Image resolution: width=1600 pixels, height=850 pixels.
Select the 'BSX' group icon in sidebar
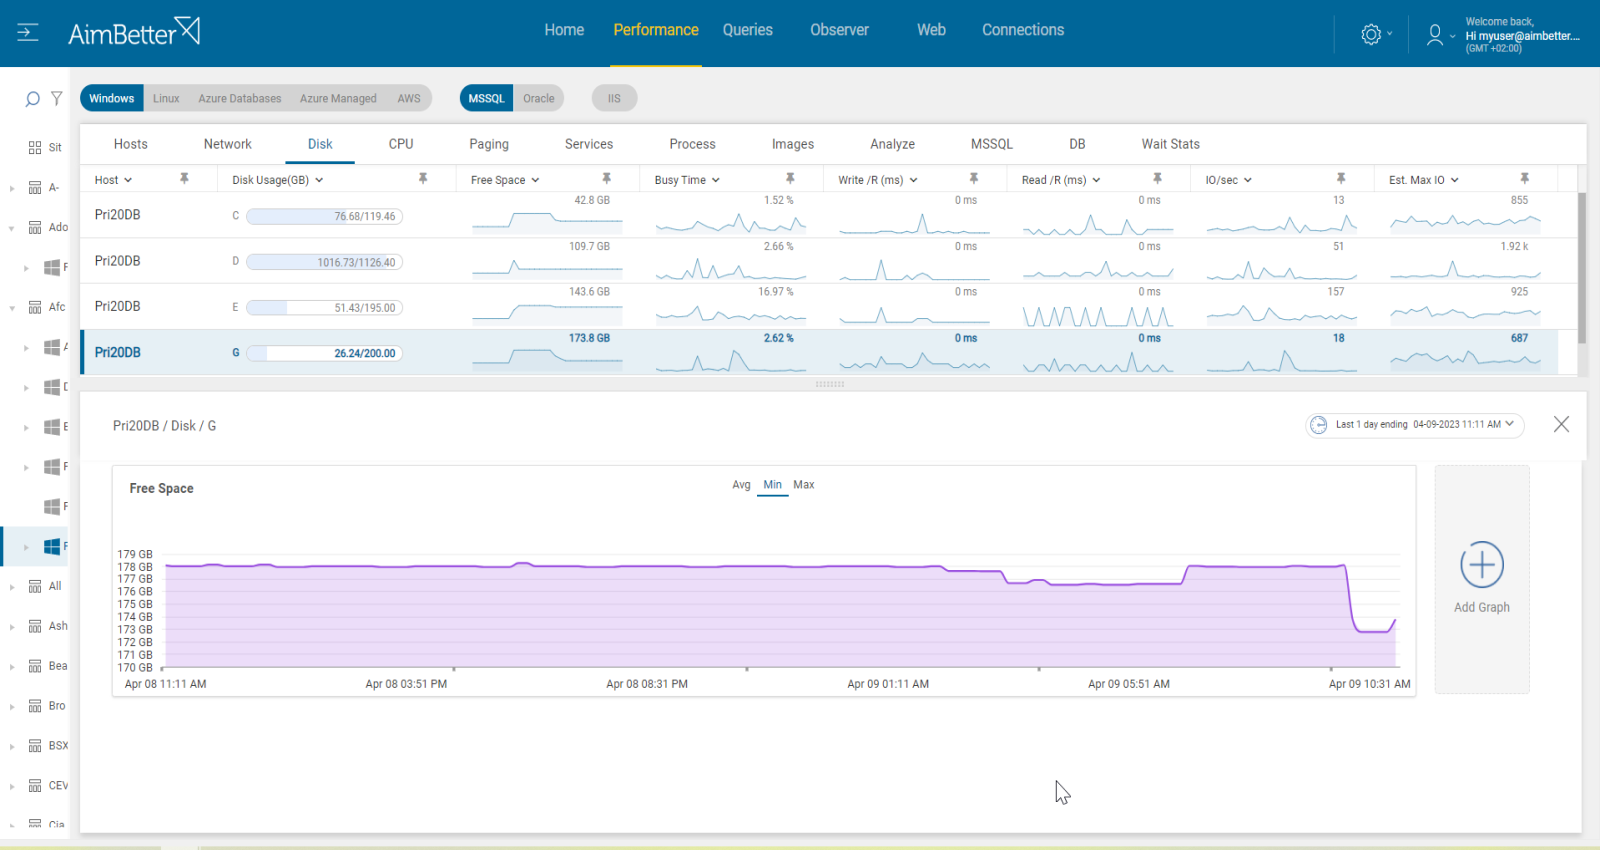(35, 746)
